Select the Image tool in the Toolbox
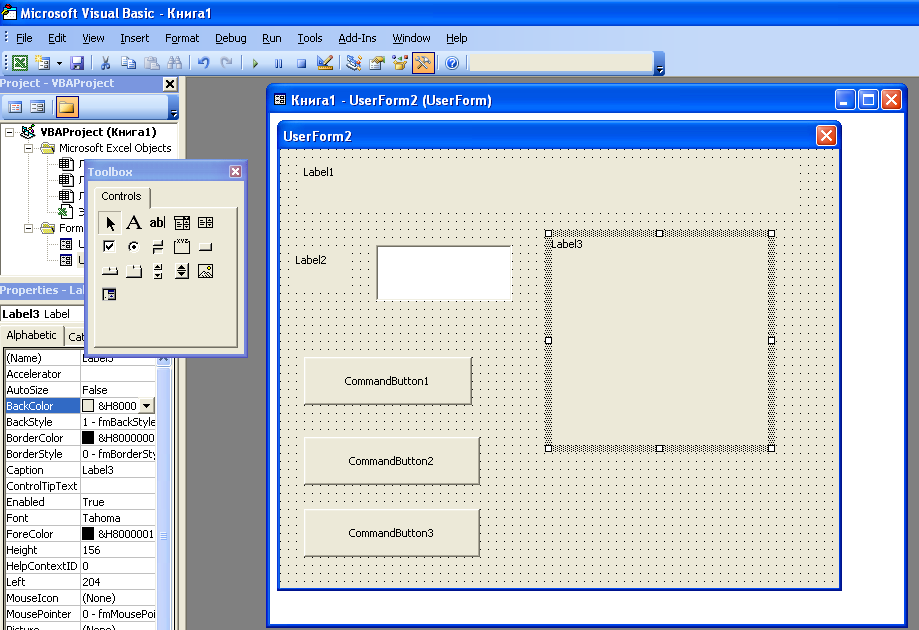Screen dimensions: 919x630 [206, 271]
